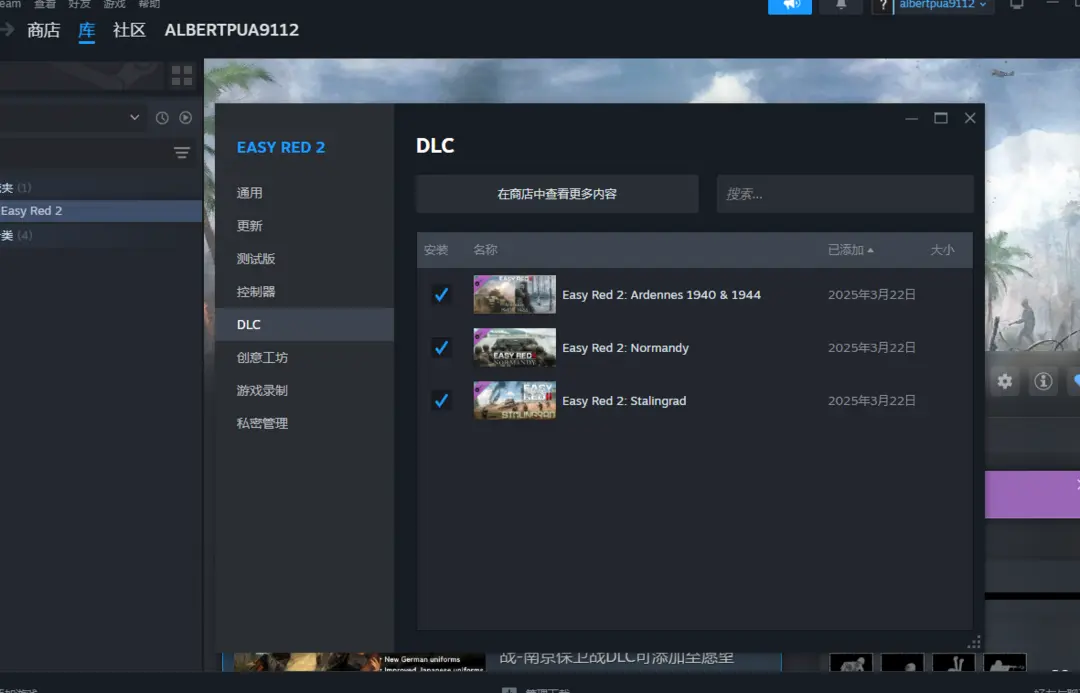Click the announcements megaphone icon
This screenshot has width=1080, height=693.
(x=789, y=6)
